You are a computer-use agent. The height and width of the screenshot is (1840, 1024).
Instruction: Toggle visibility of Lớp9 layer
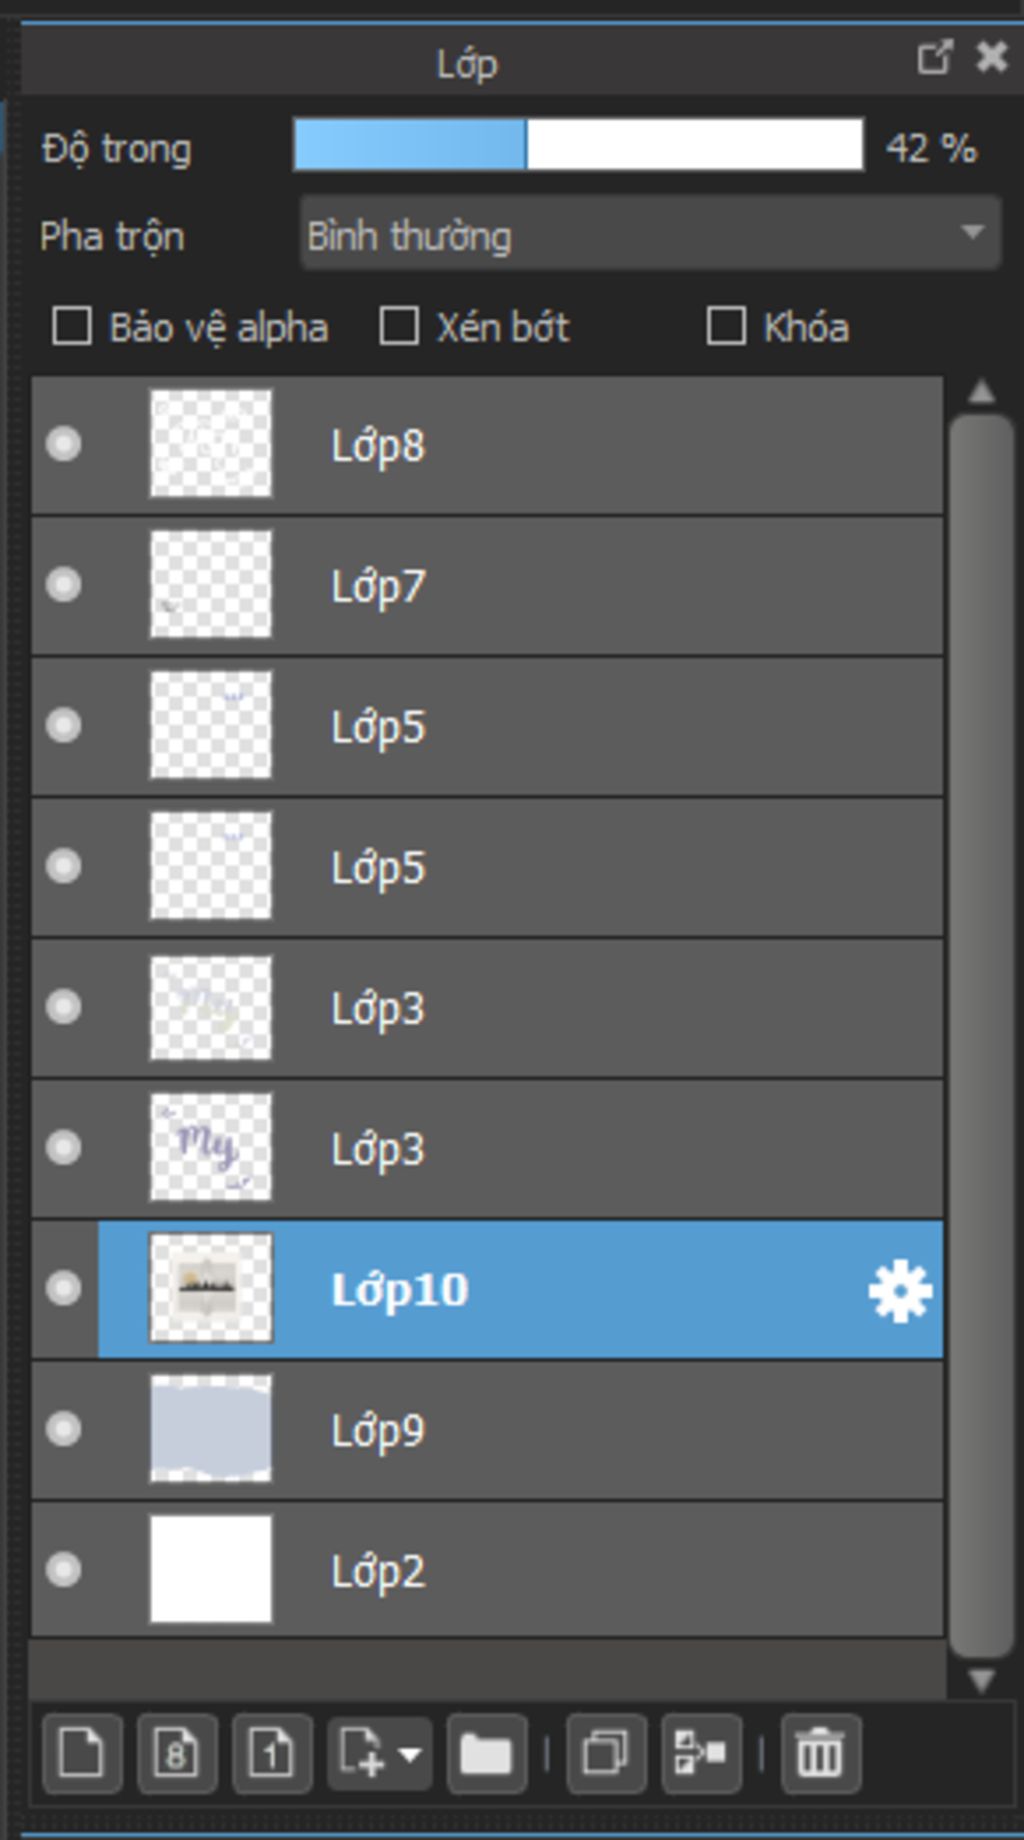64,1429
